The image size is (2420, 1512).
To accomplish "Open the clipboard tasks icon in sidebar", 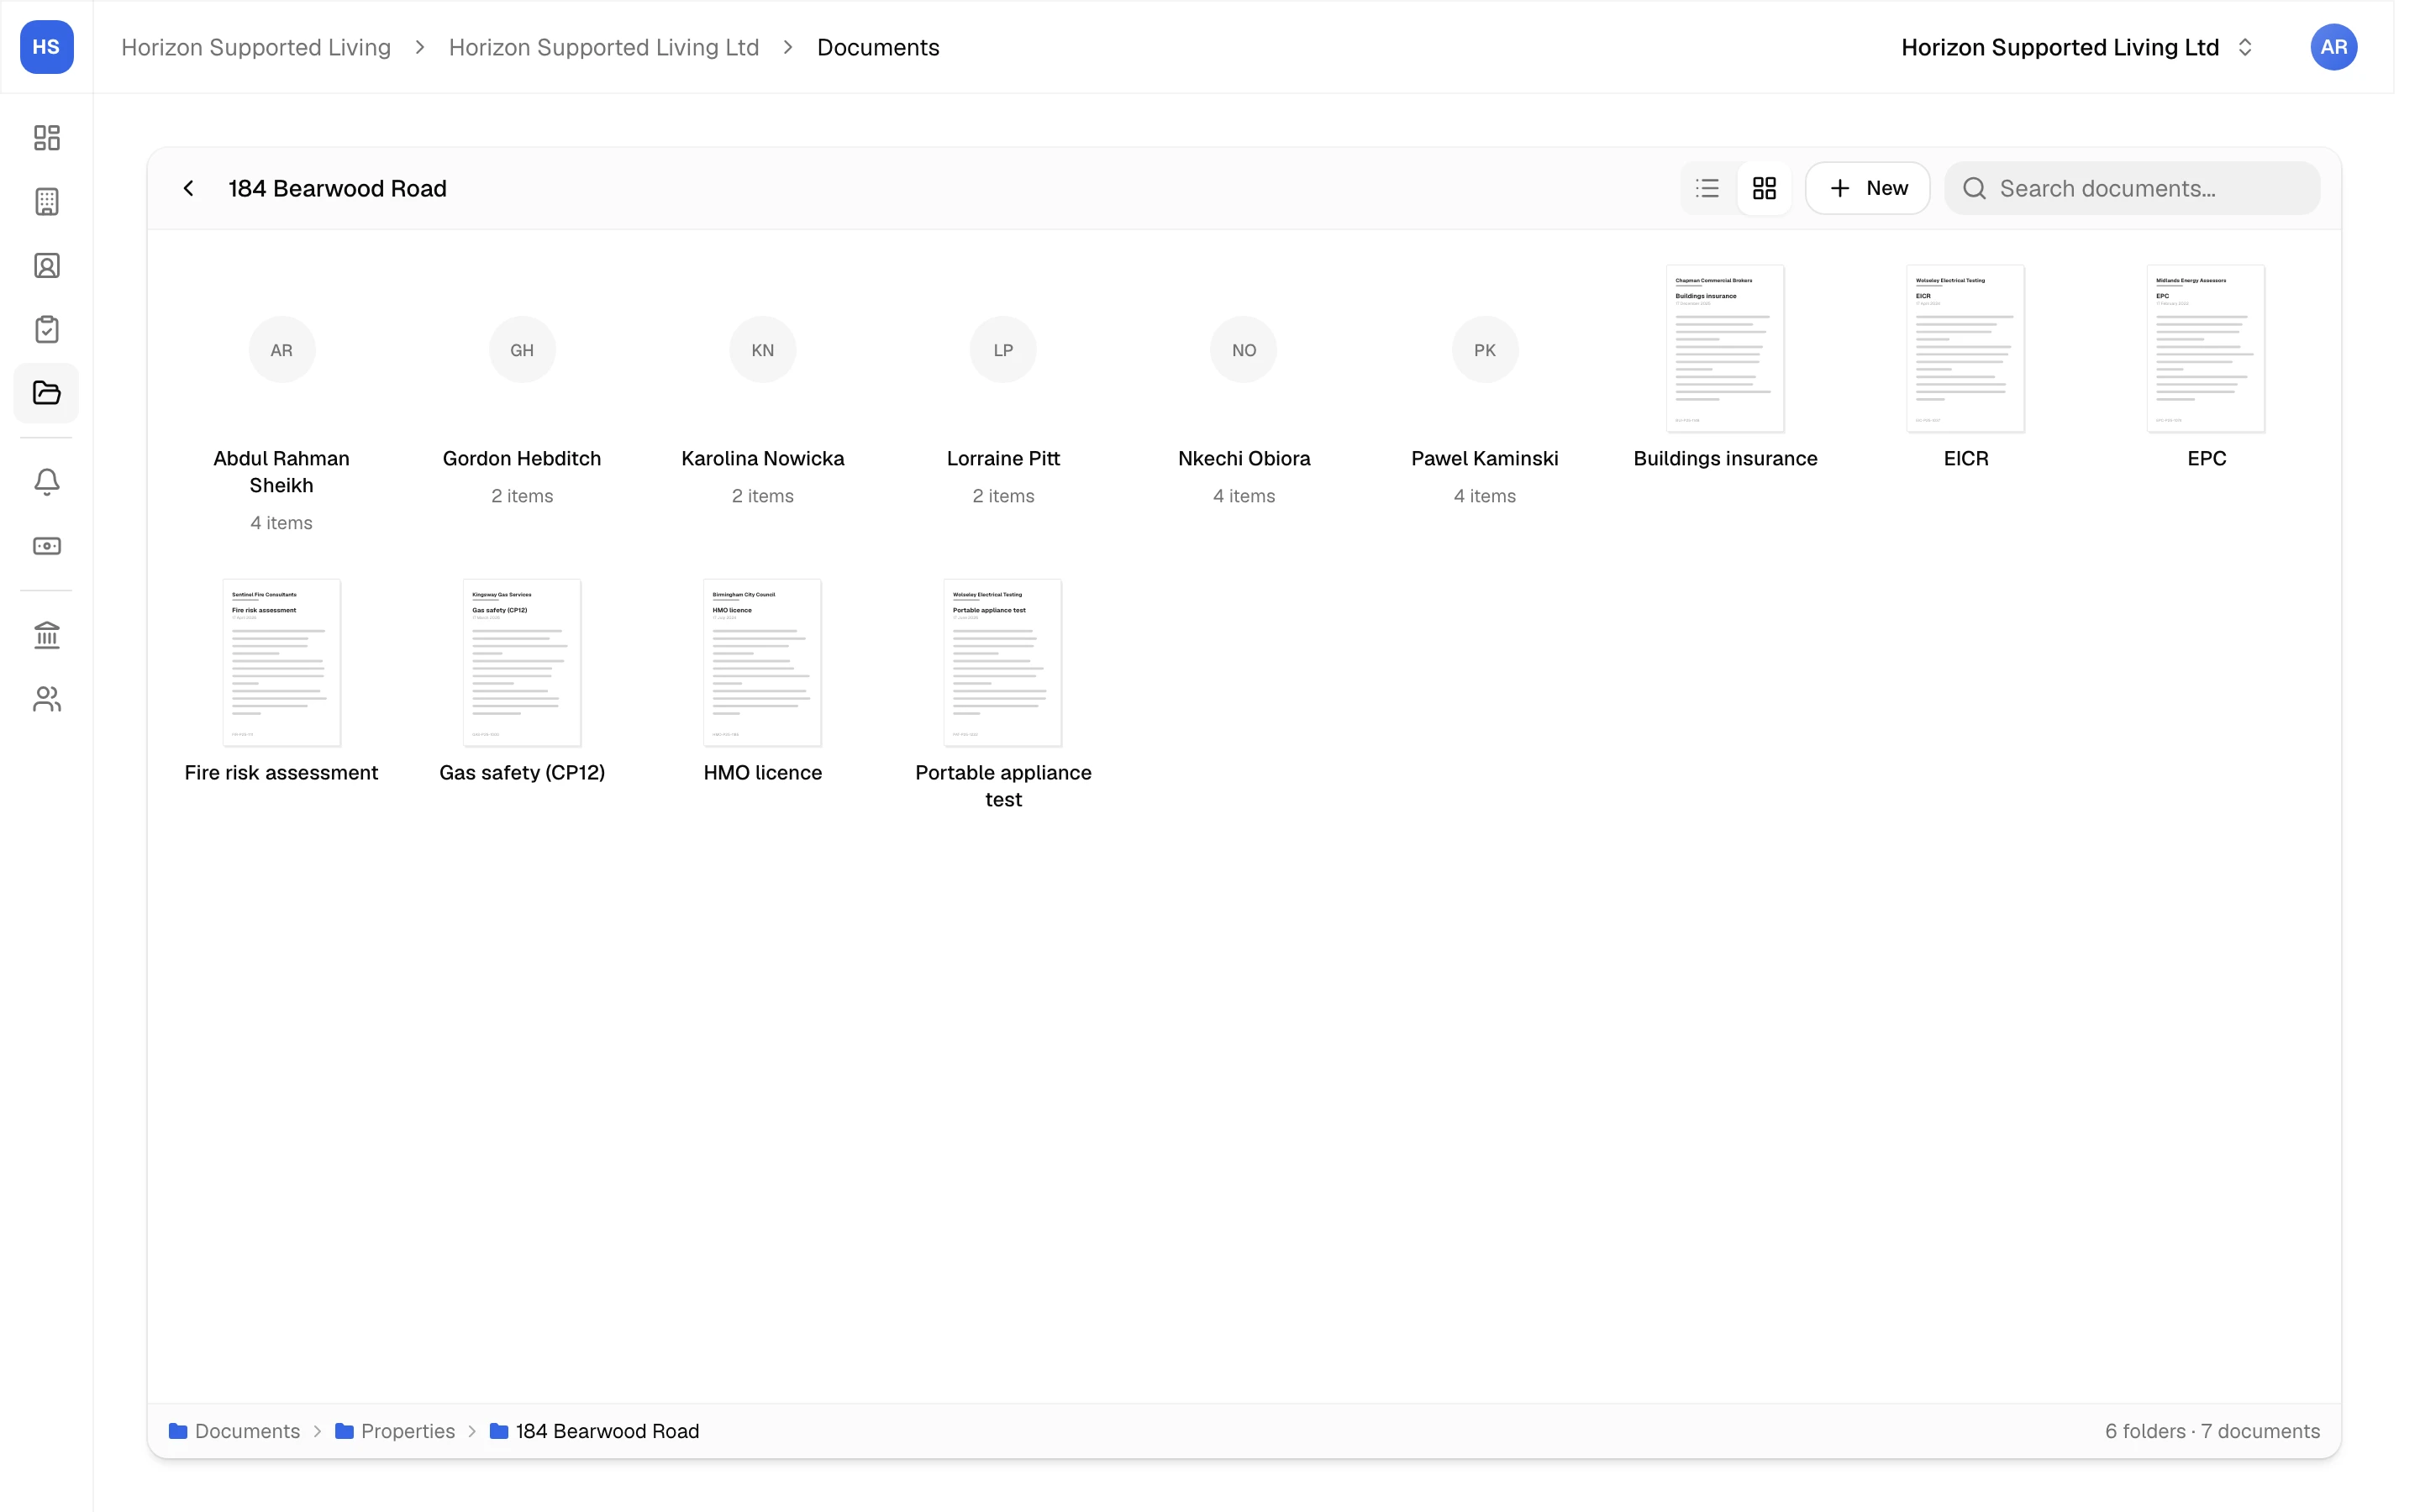I will pyautogui.click(x=47, y=329).
